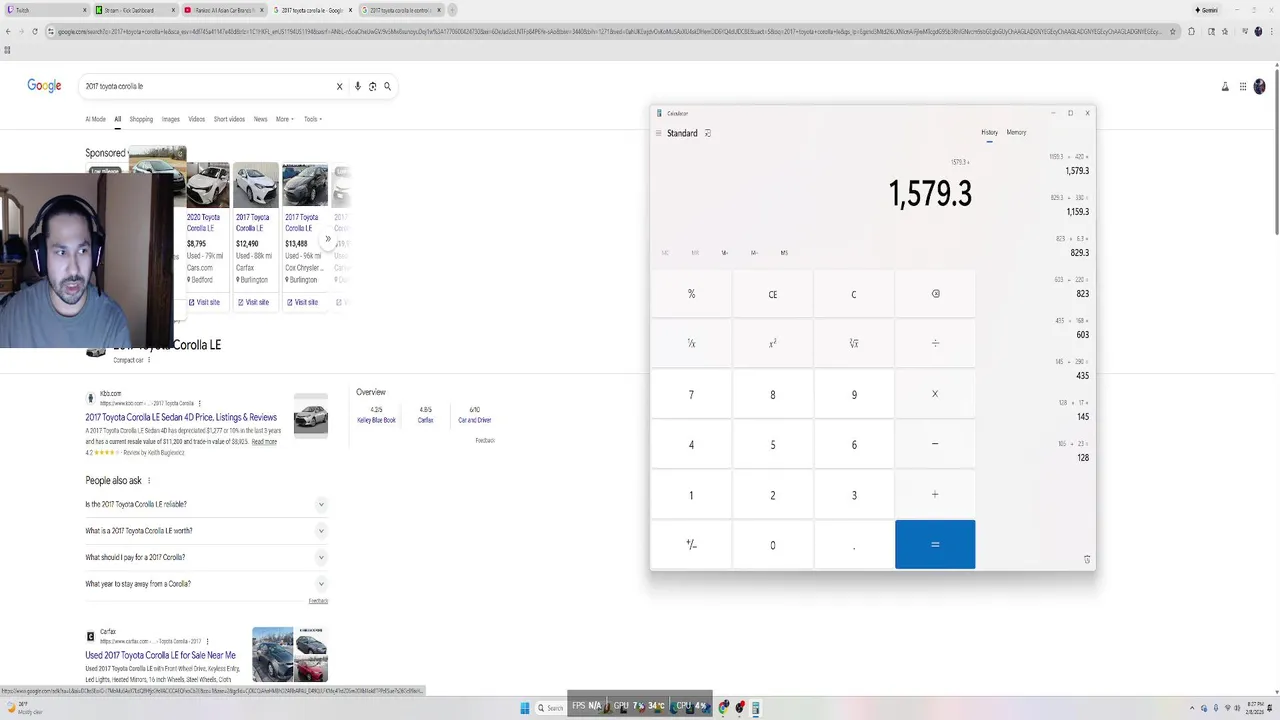Click the blue equals key
The height and width of the screenshot is (720, 1280).
click(935, 544)
